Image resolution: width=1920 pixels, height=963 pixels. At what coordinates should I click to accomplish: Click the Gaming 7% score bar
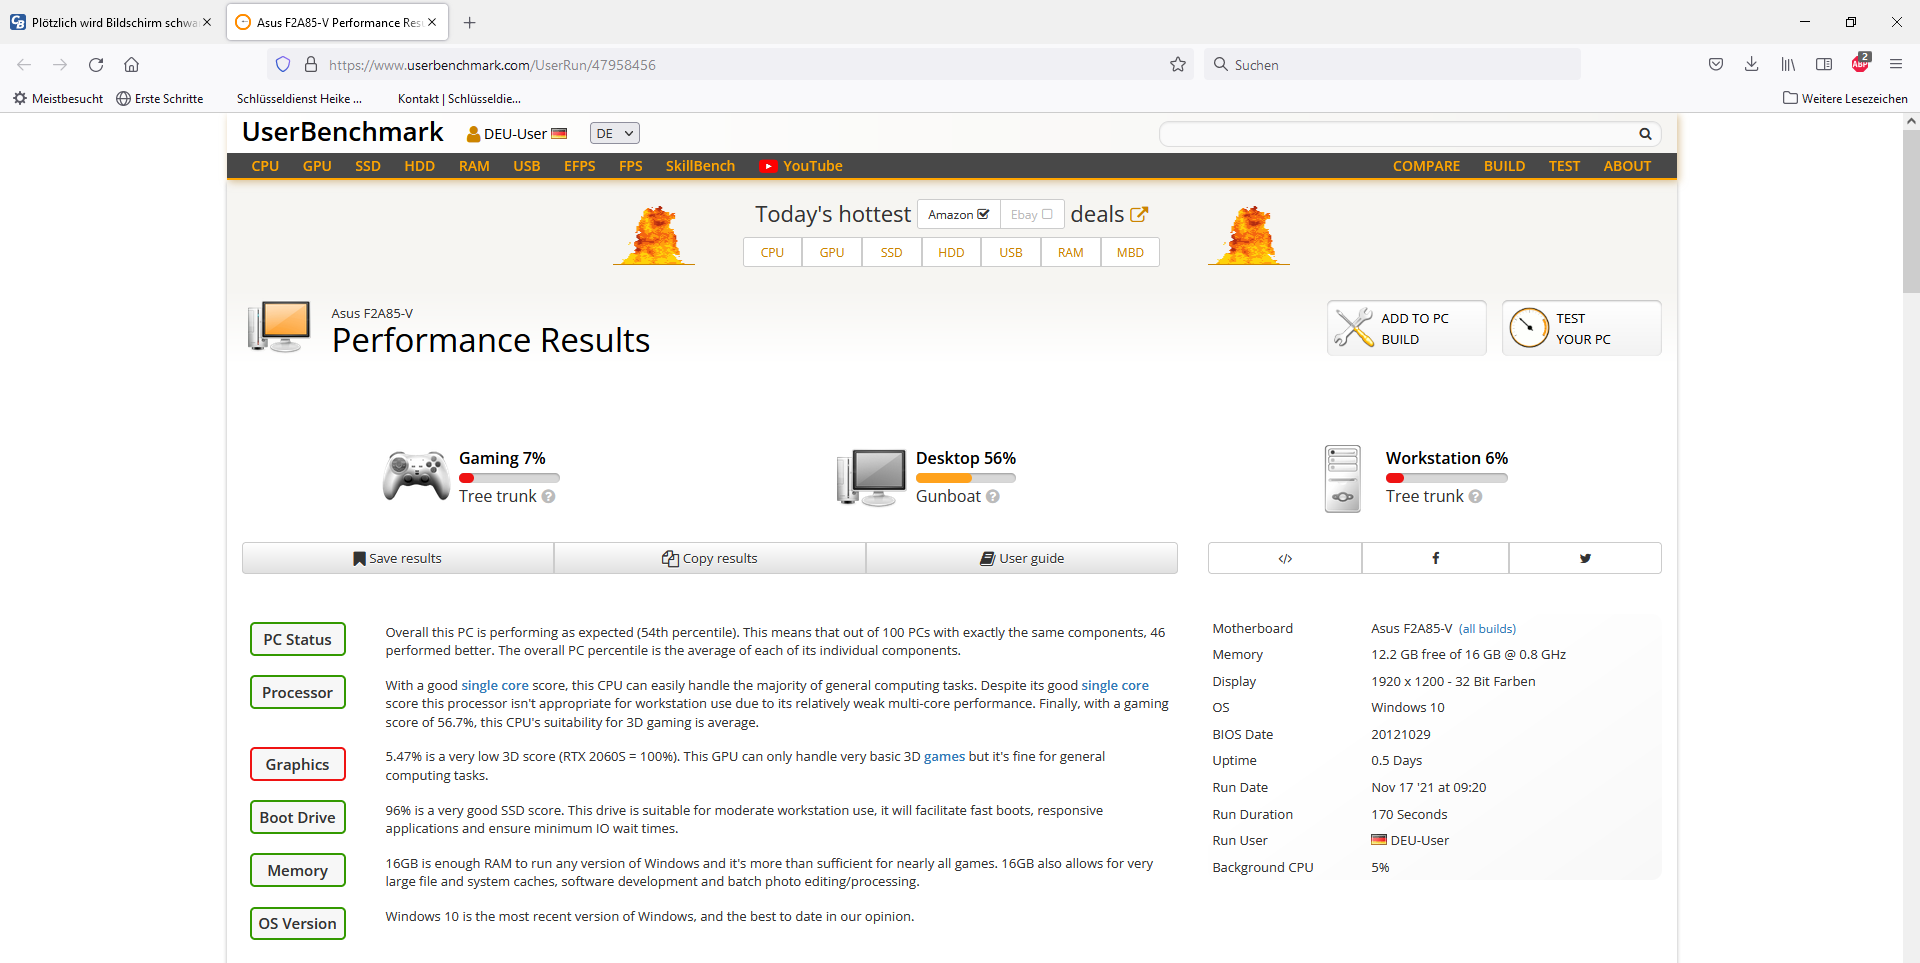click(x=509, y=478)
